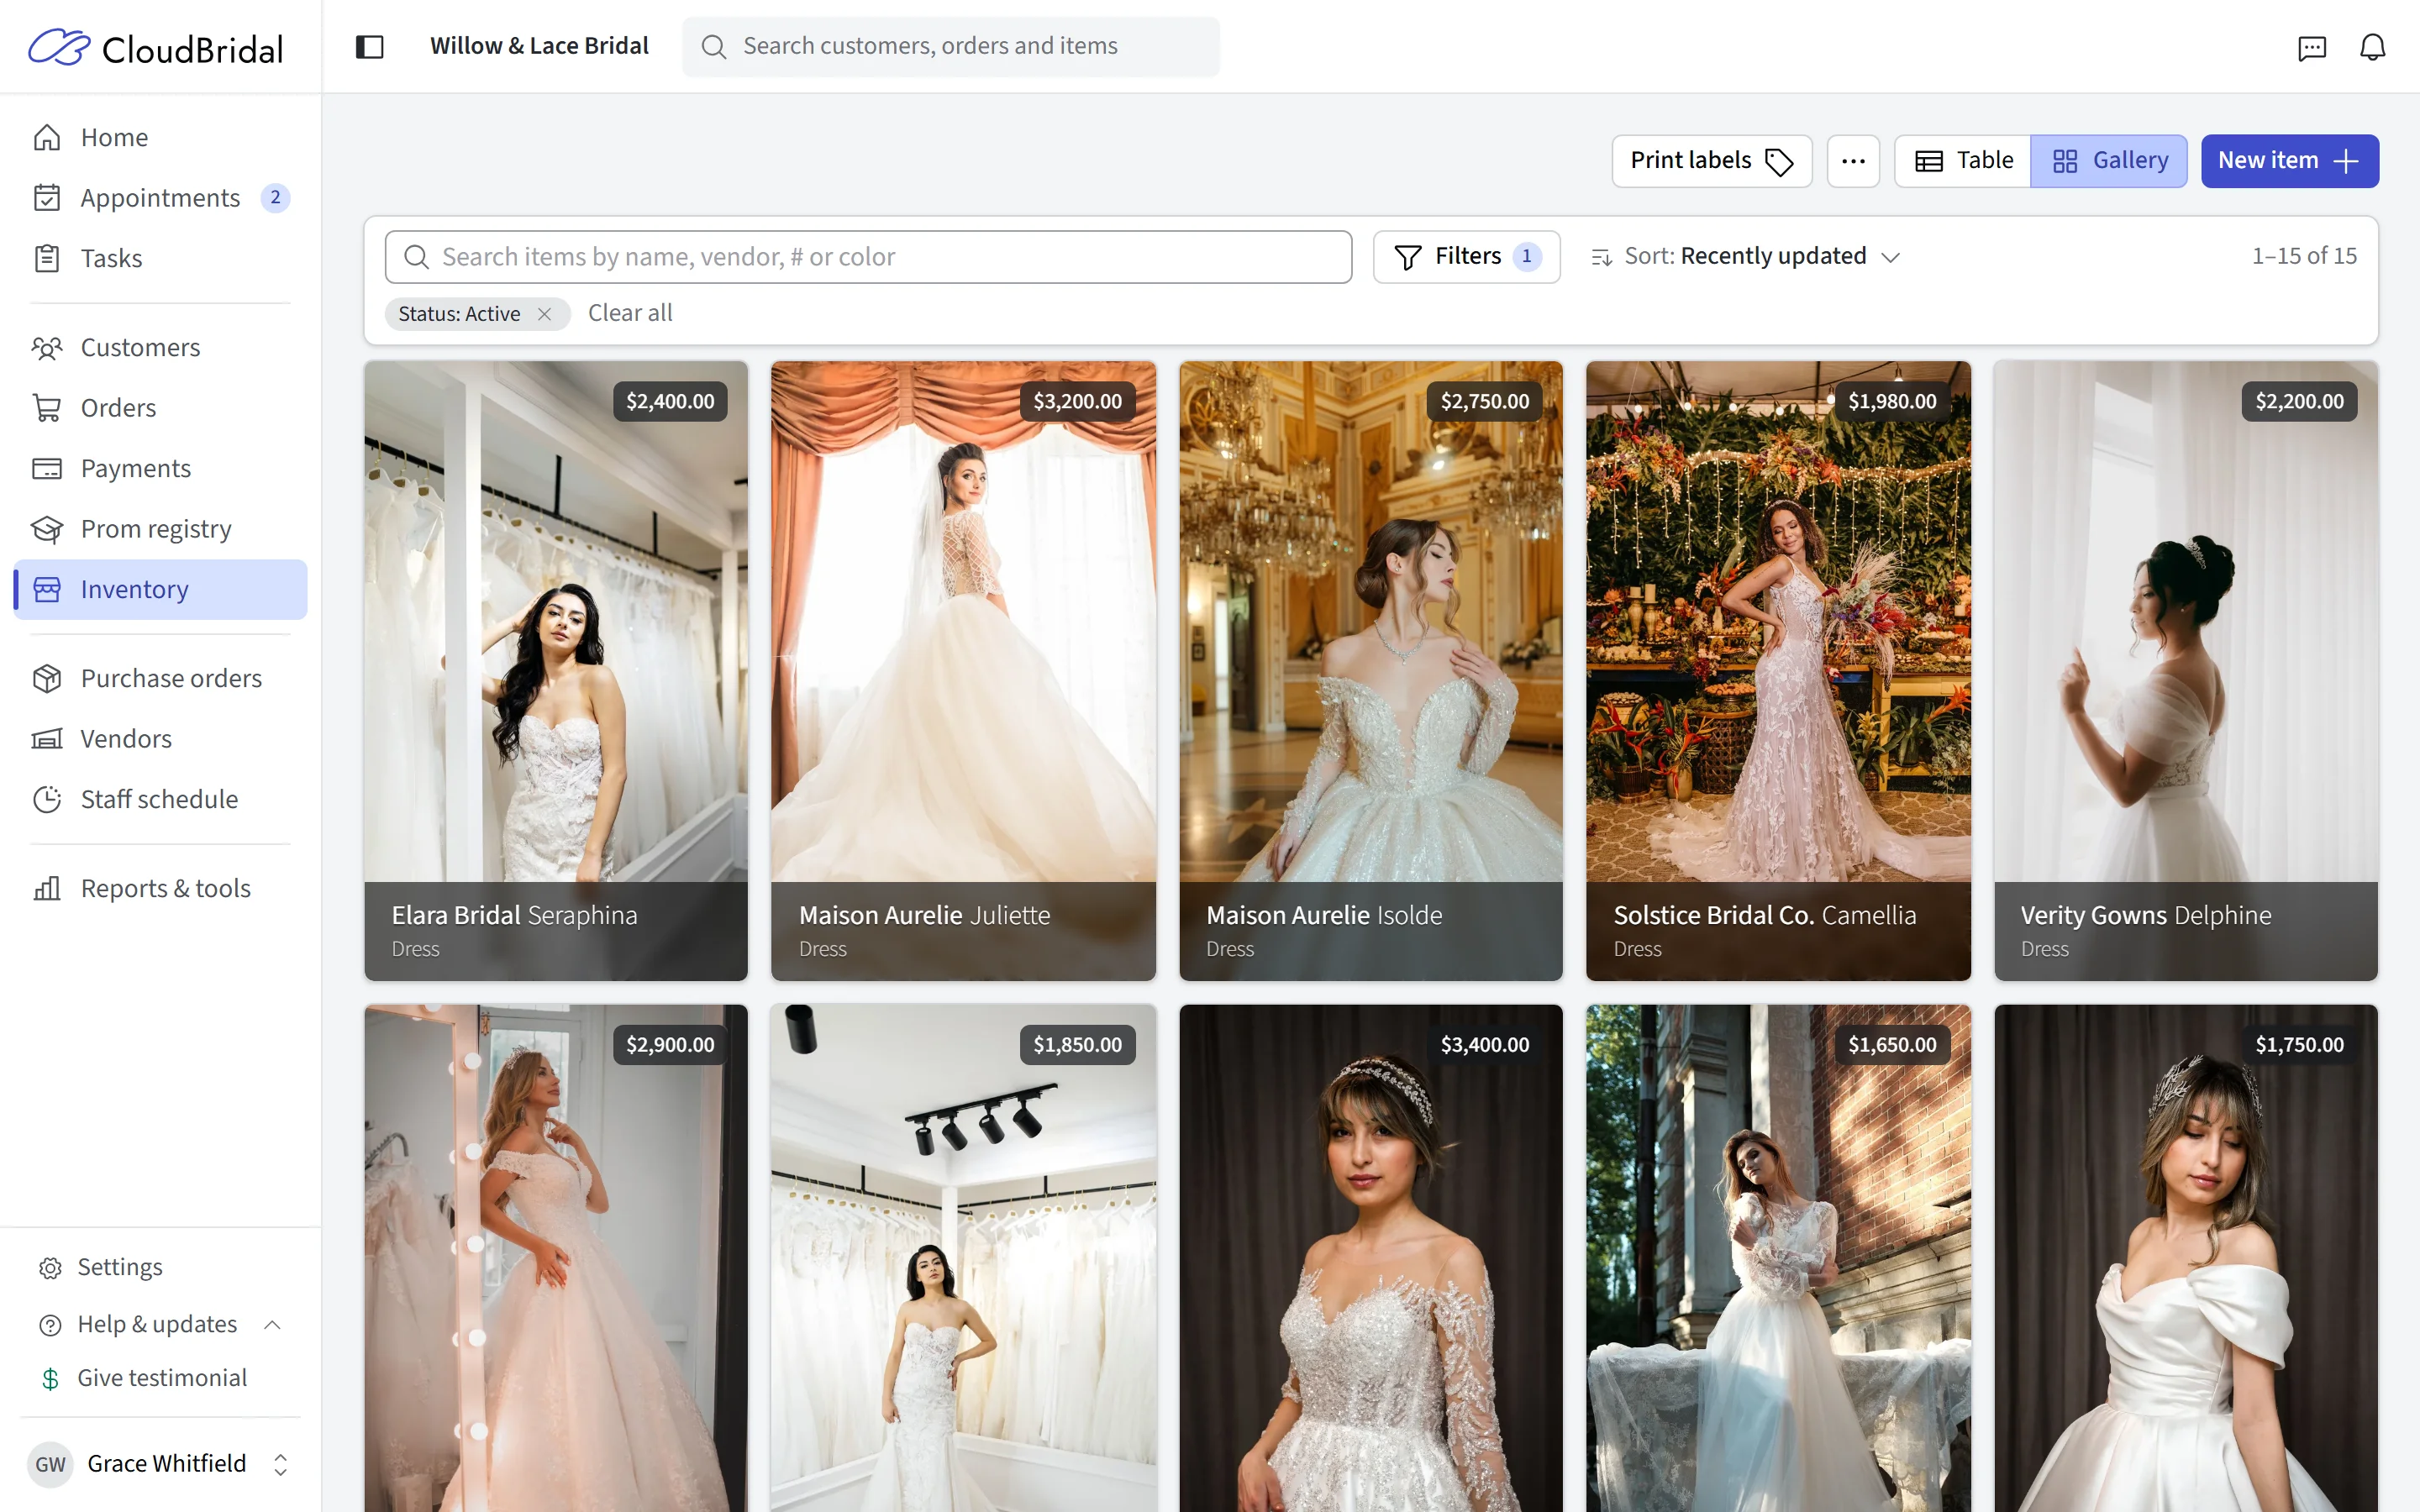Open Tasks page
Image resolution: width=2420 pixels, height=1512 pixels.
tap(160, 258)
